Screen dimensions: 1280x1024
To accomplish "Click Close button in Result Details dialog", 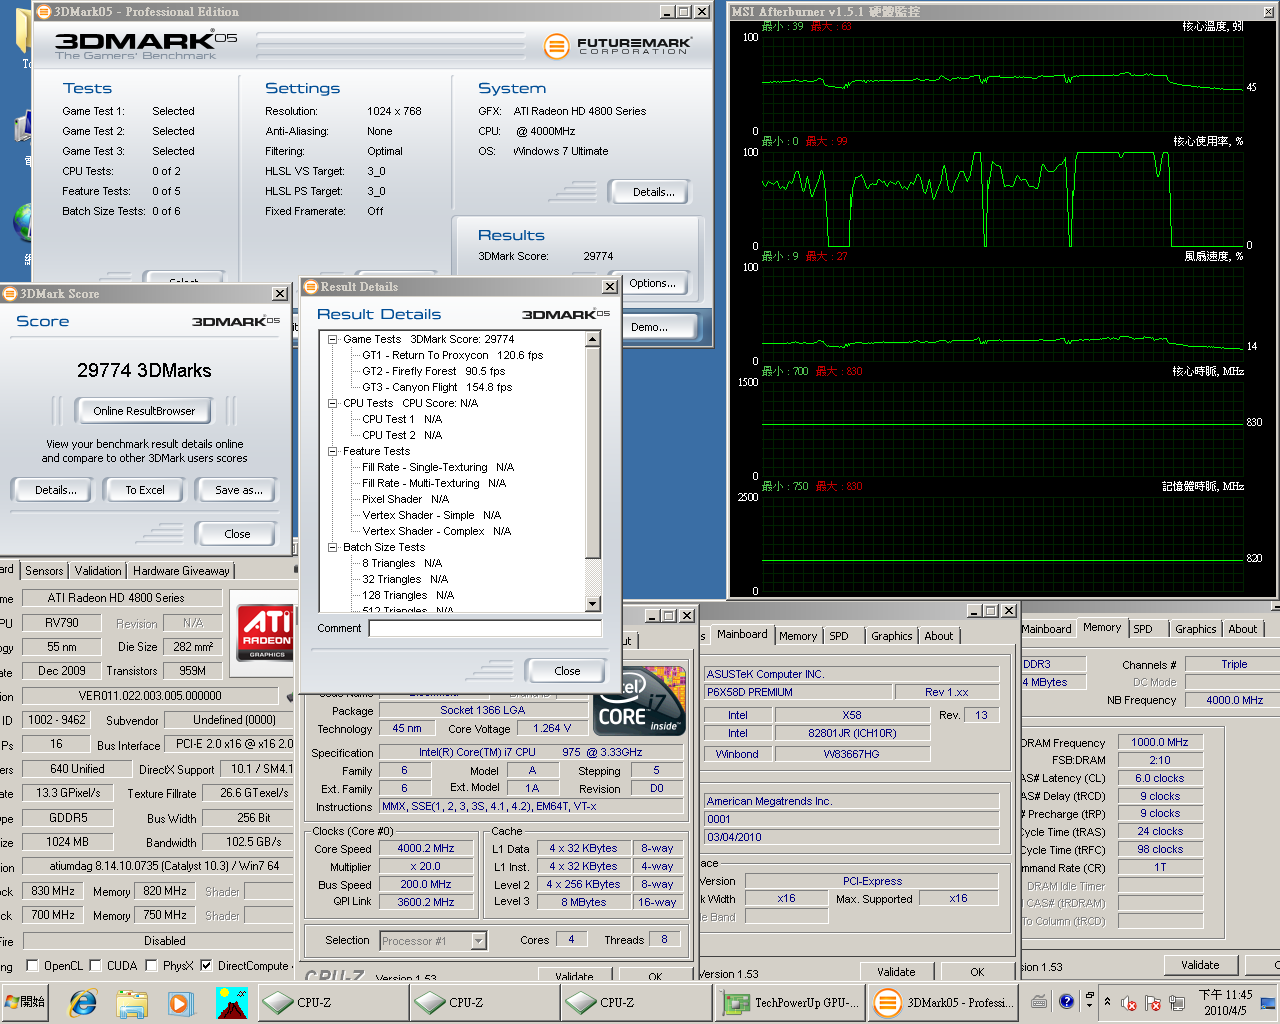I will click(567, 671).
